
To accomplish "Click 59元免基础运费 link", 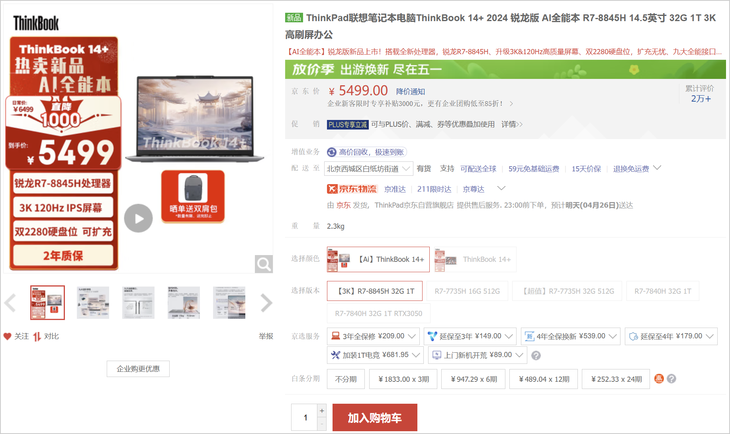I will [x=534, y=169].
